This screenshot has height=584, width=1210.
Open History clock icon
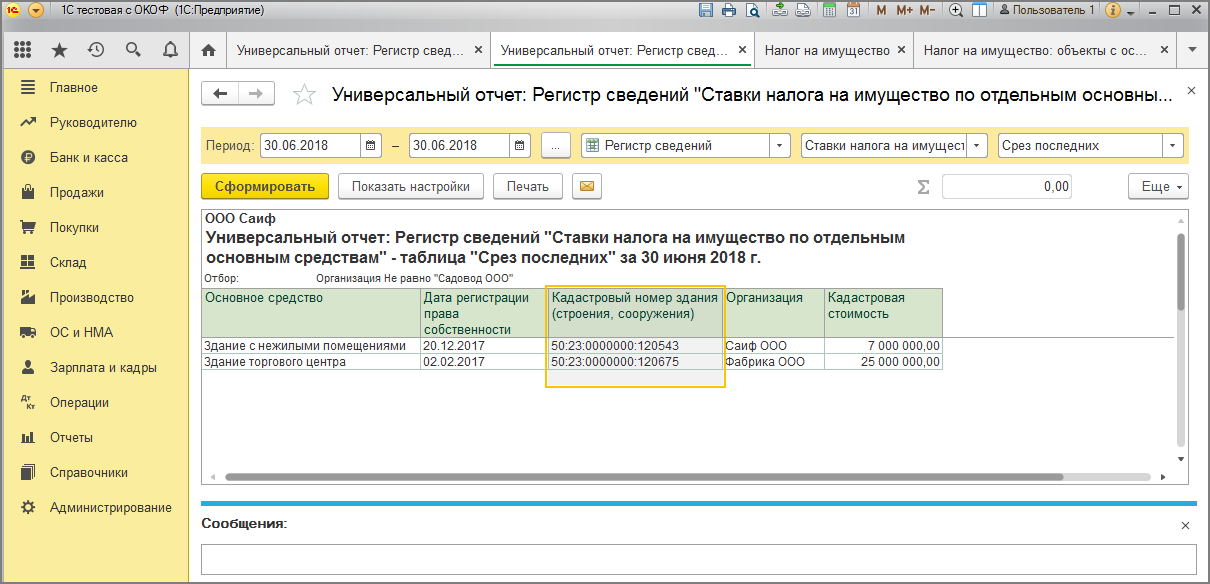point(96,49)
